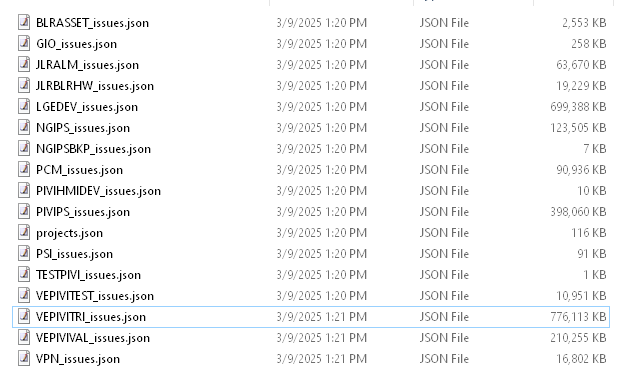637x379 pixels.
Task: Select the NGIPS_issues.json filename
Action: tap(83, 128)
